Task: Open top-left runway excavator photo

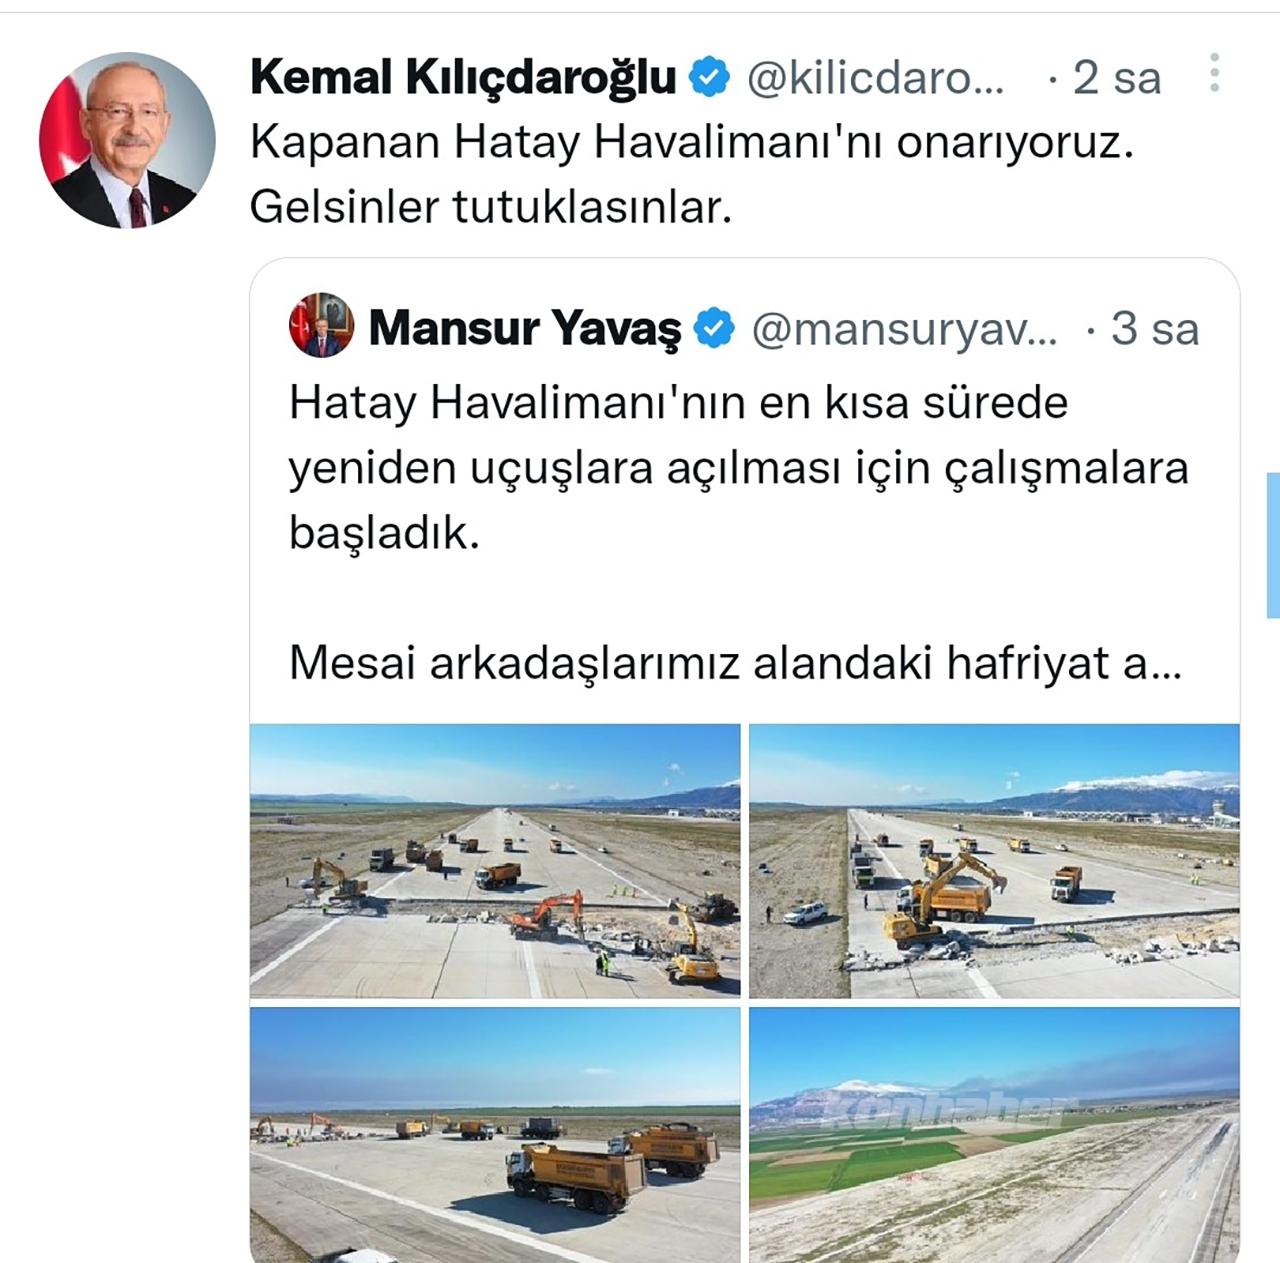Action: (x=495, y=861)
